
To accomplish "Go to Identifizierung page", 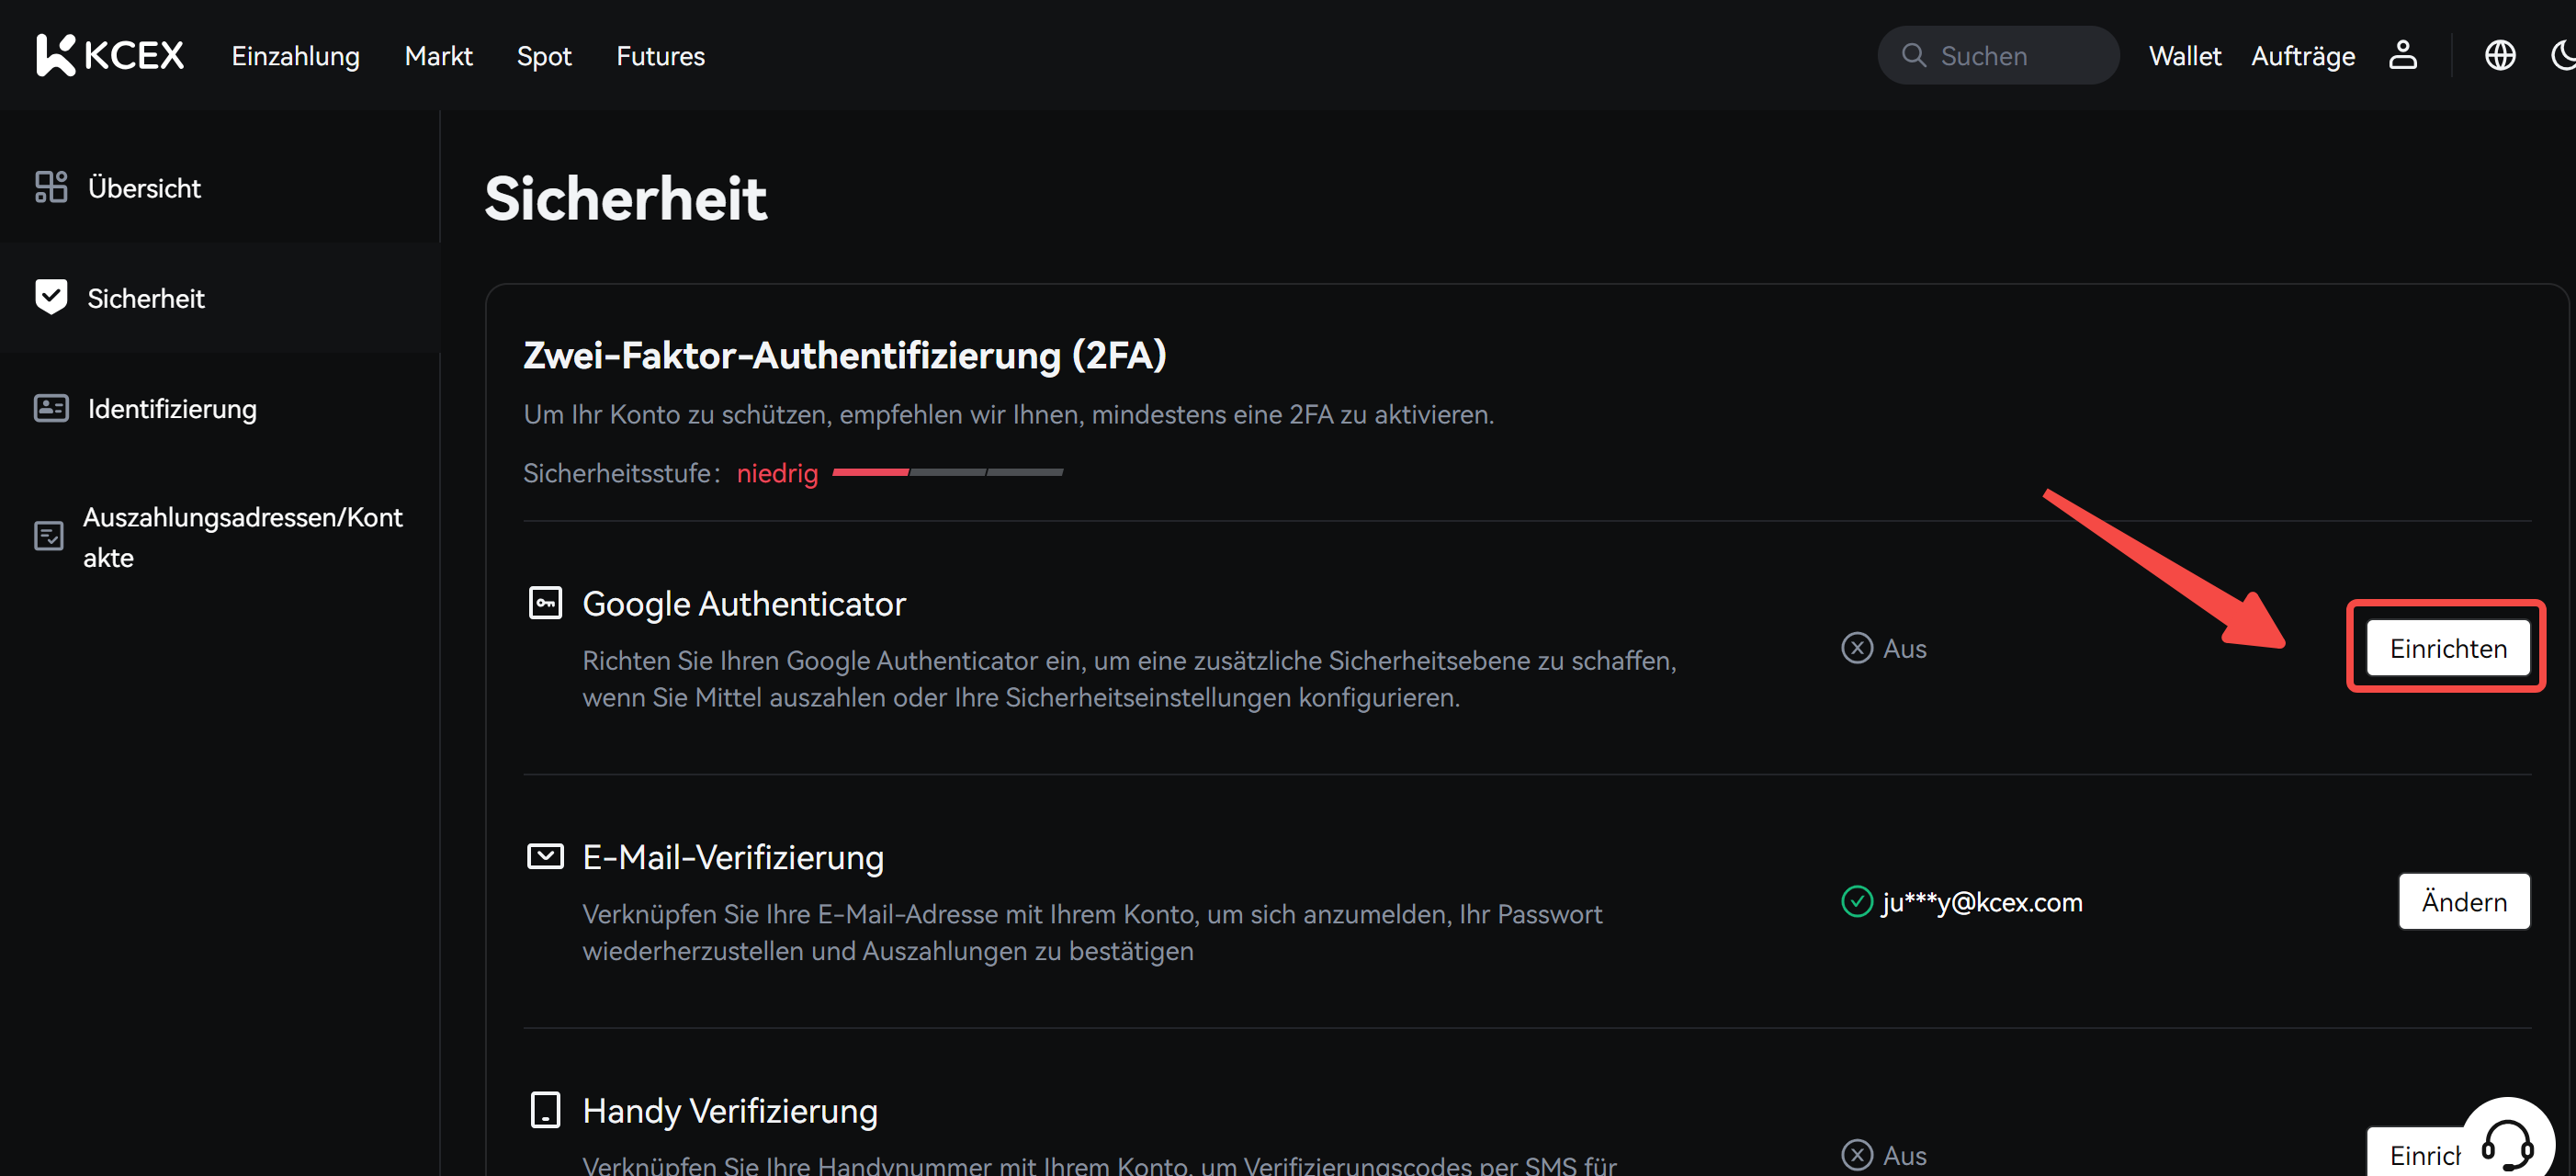I will coord(171,409).
